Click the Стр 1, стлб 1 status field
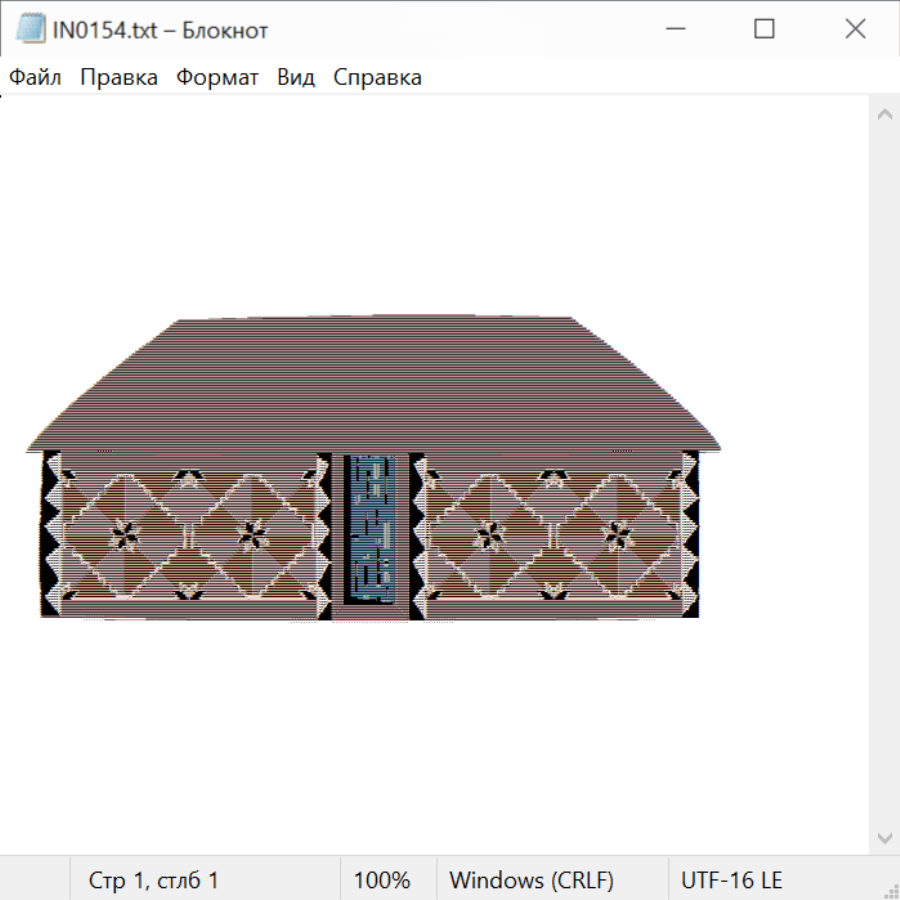 coord(154,881)
